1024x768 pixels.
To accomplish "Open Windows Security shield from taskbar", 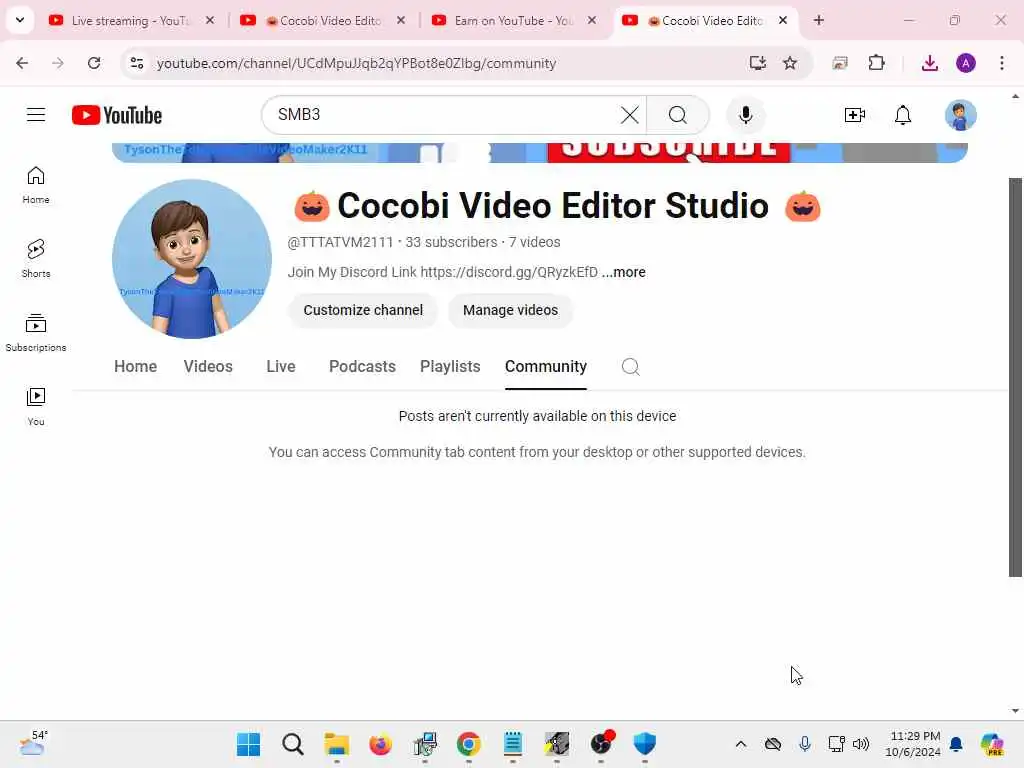I will pyautogui.click(x=645, y=744).
